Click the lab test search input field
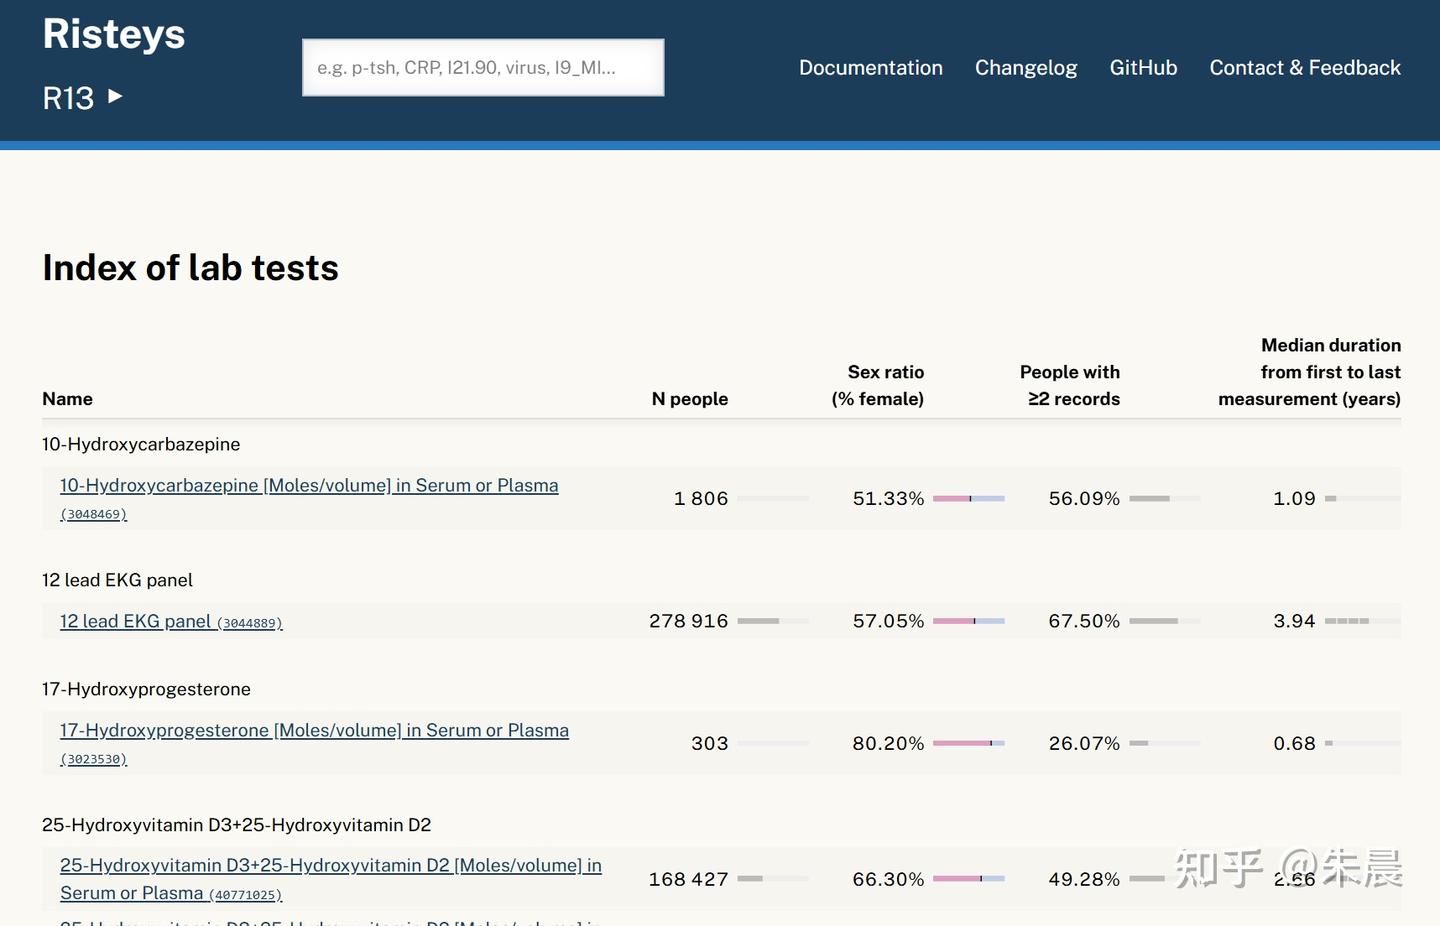 [483, 67]
